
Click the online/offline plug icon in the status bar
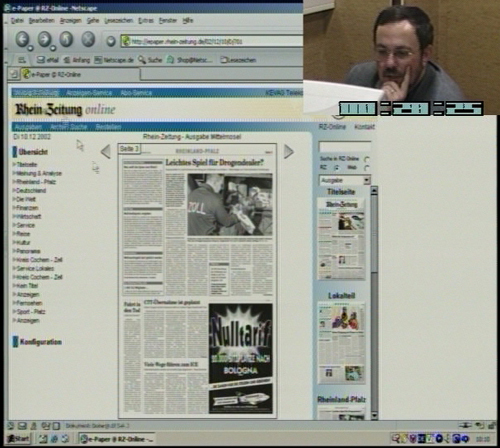(465, 425)
